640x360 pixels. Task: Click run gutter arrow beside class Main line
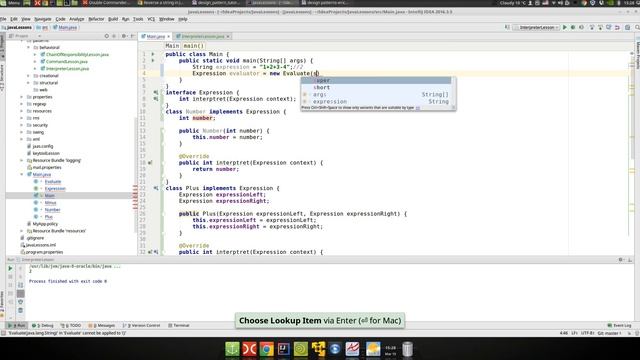coord(153,54)
